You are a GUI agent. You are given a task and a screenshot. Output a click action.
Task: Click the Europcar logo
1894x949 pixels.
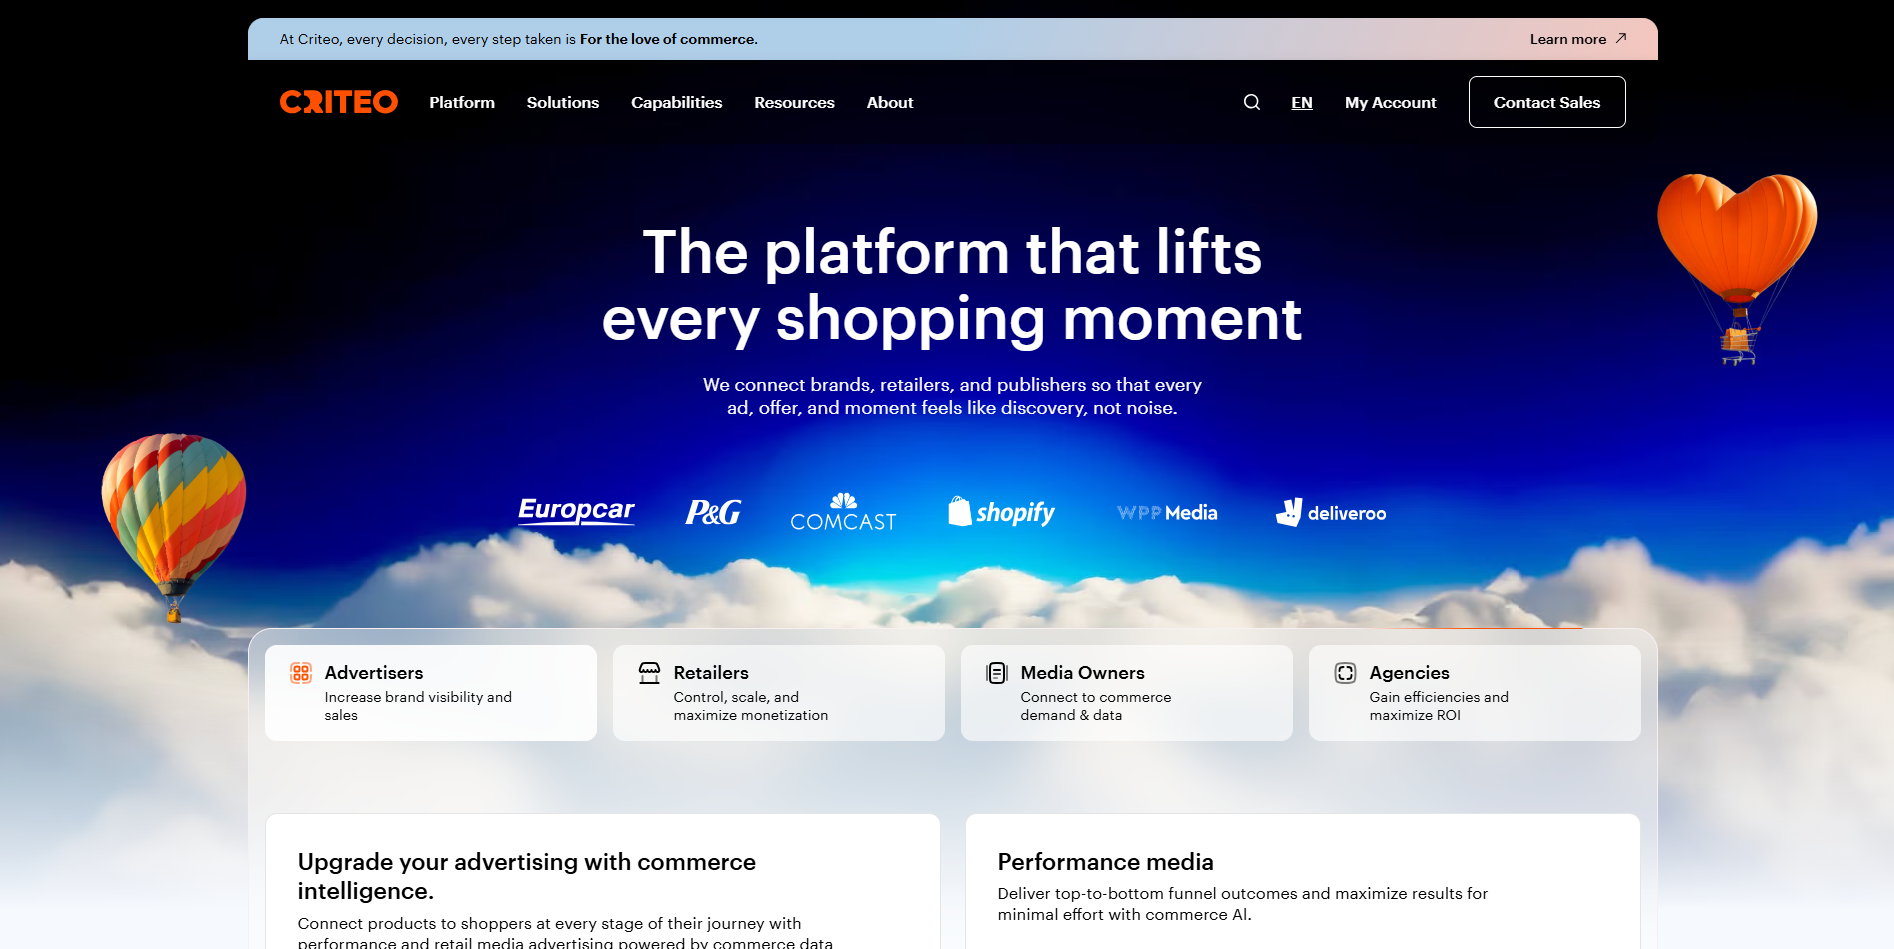tap(575, 510)
